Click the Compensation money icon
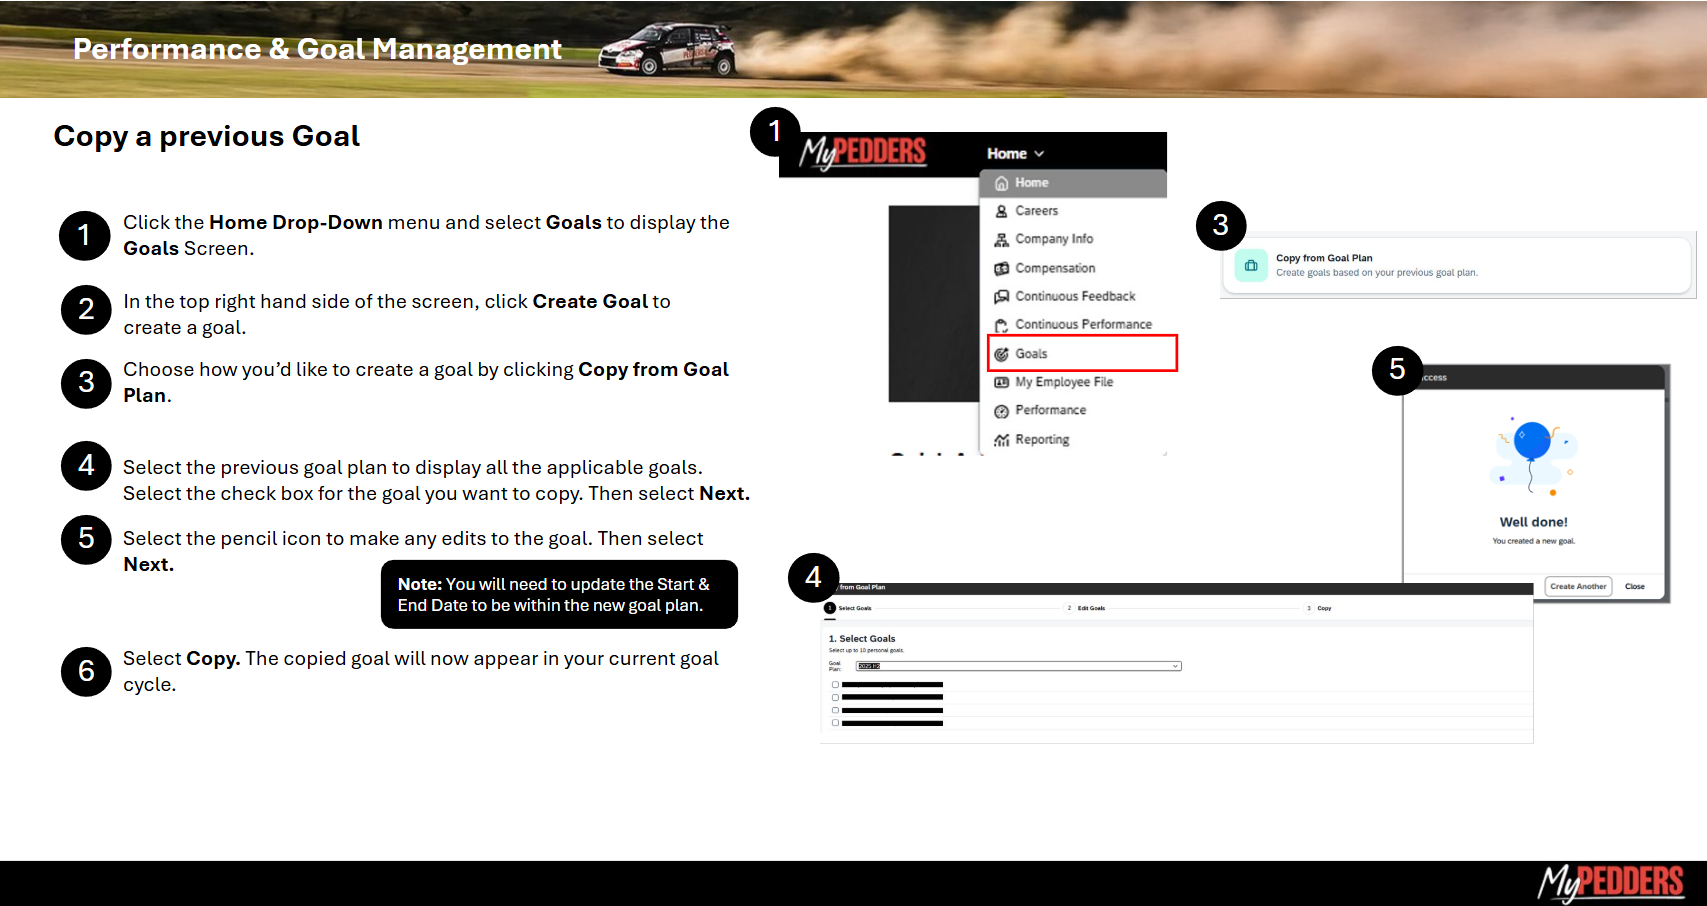 1001,269
